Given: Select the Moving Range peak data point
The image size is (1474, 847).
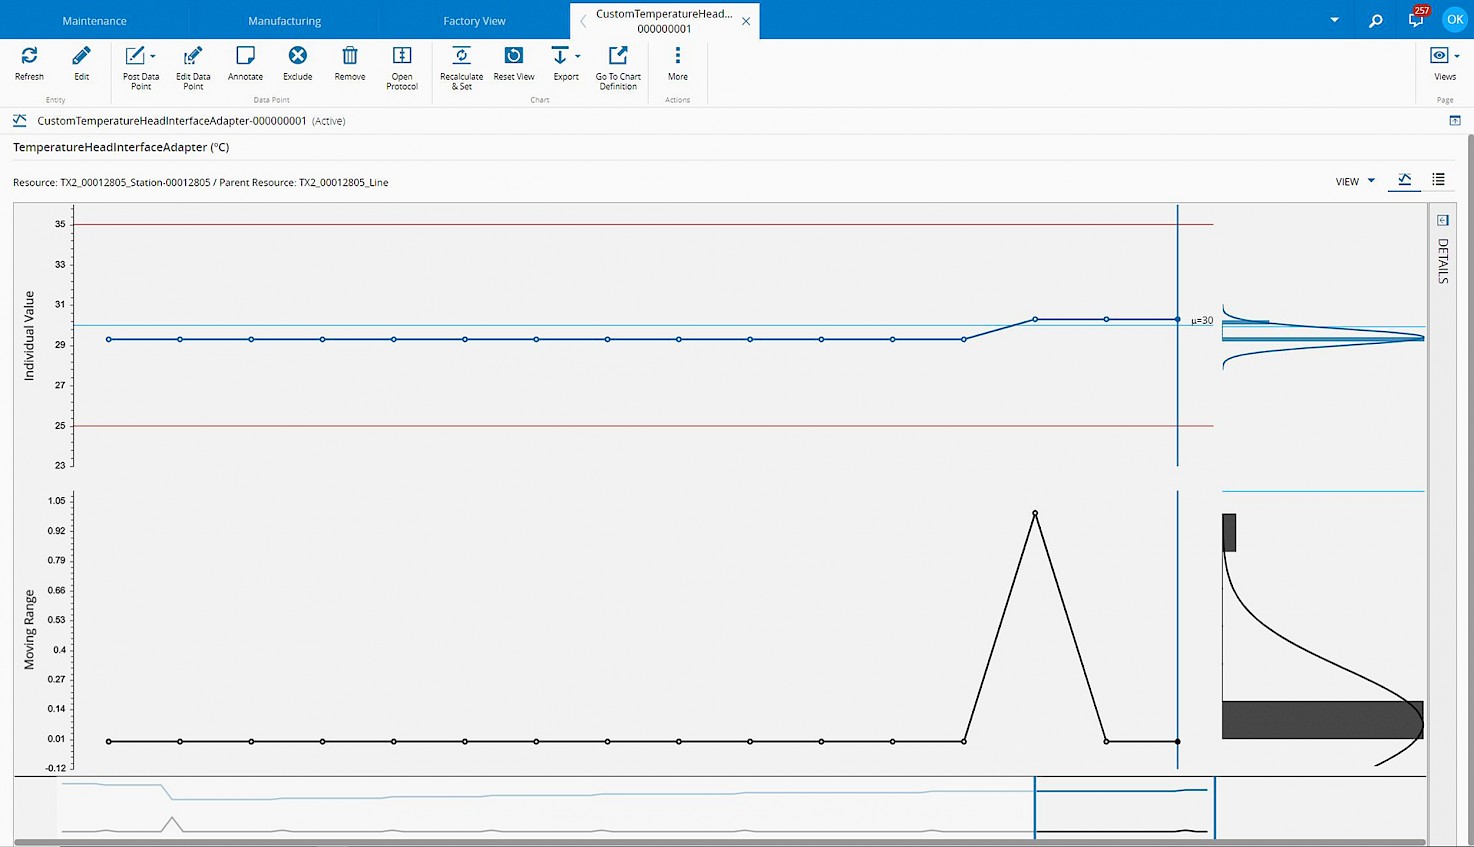Looking at the screenshot, I should tap(1035, 513).
